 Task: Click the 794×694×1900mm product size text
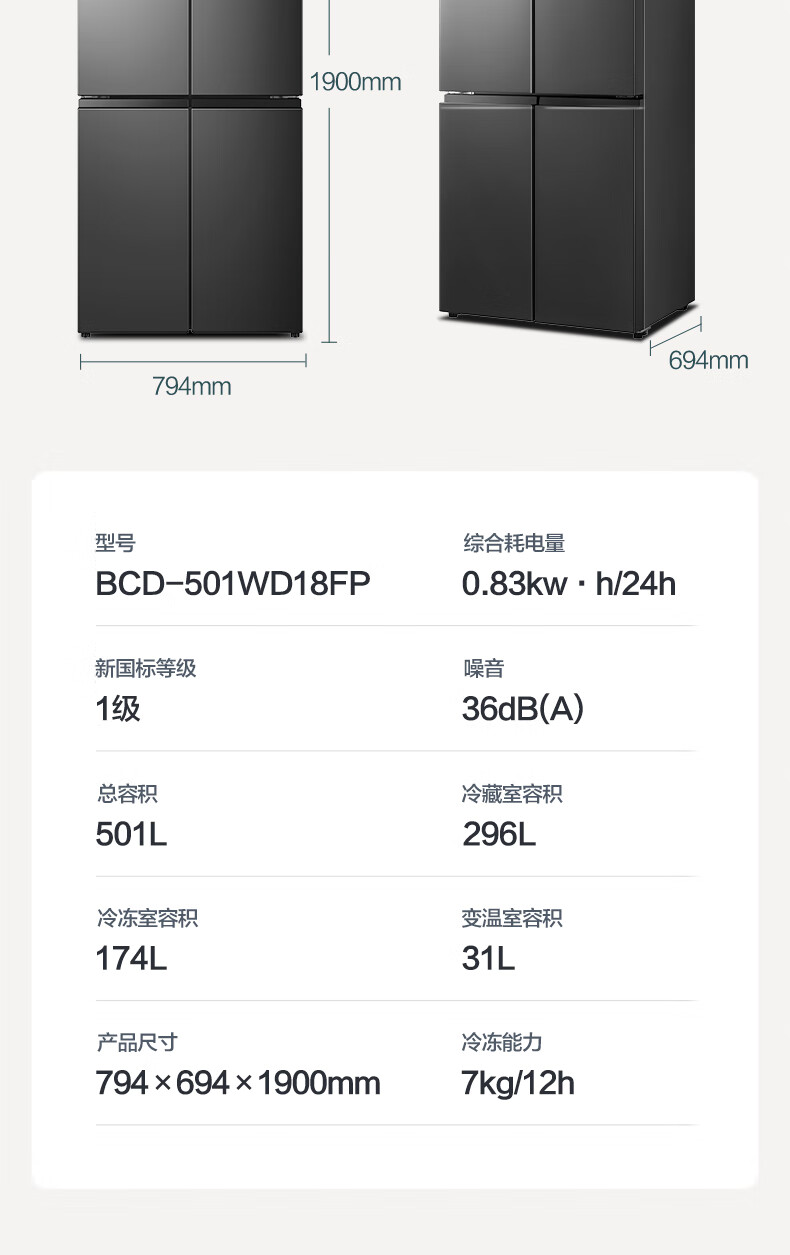point(238,1083)
